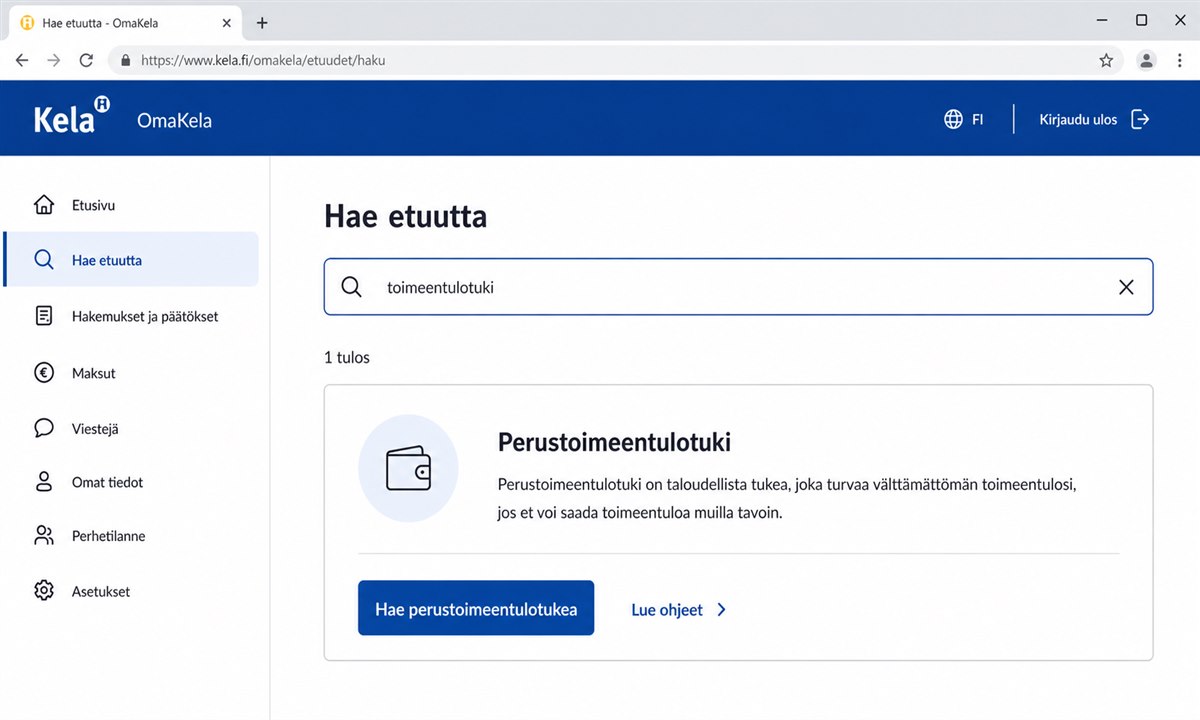Image resolution: width=1200 pixels, height=720 pixels.
Task: Click the Hae etuutta magnifier icon in sidebar
Action: [x=44, y=260]
